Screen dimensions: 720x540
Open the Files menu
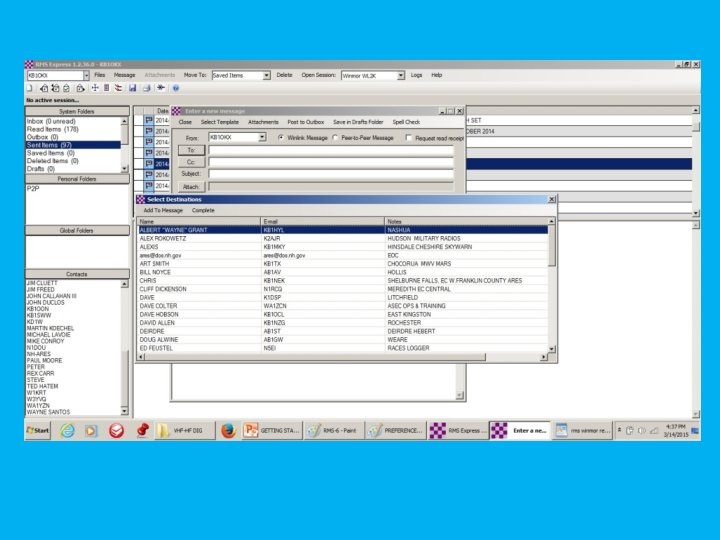tap(100, 75)
